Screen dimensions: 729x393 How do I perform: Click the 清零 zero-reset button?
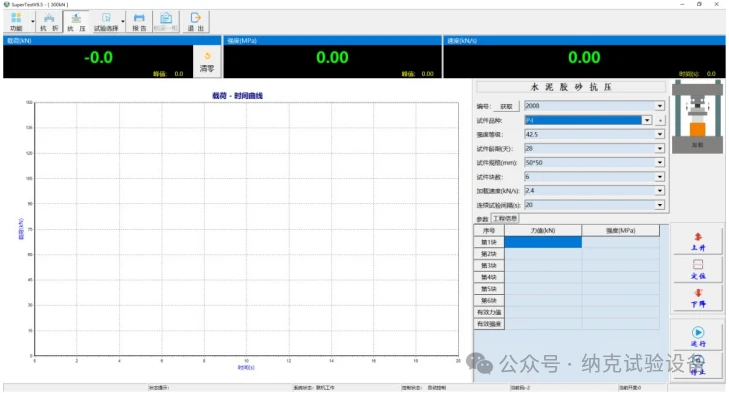[207, 62]
